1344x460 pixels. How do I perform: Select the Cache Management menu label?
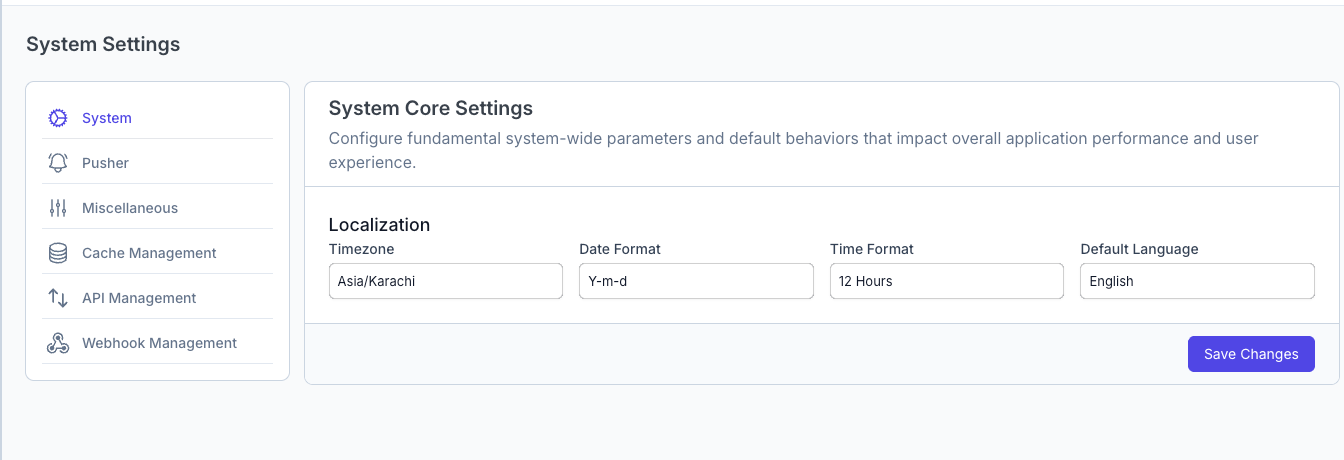pos(149,253)
